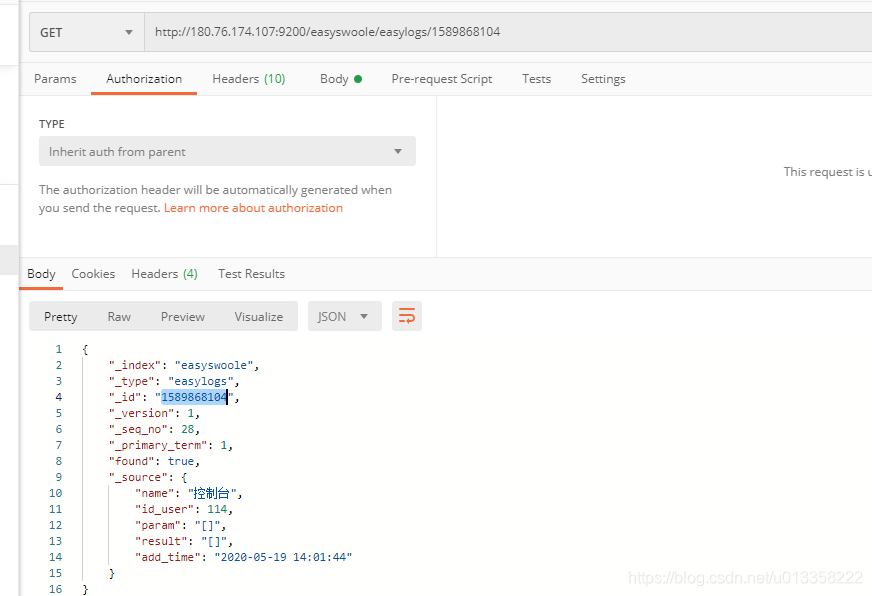Open the request Settings tab

(603, 78)
